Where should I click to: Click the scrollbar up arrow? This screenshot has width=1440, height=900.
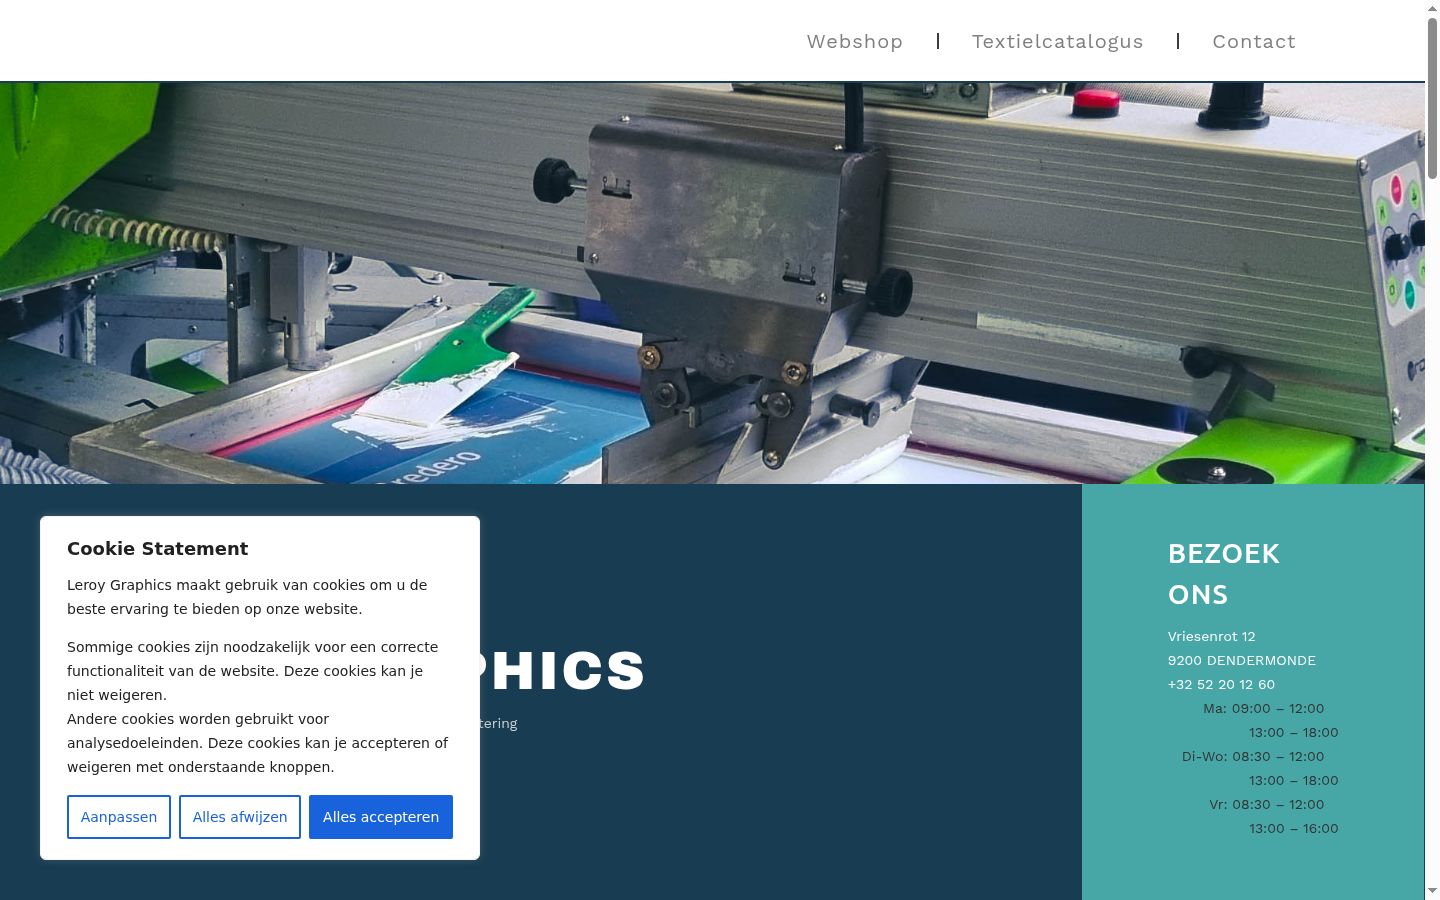coord(1432,8)
